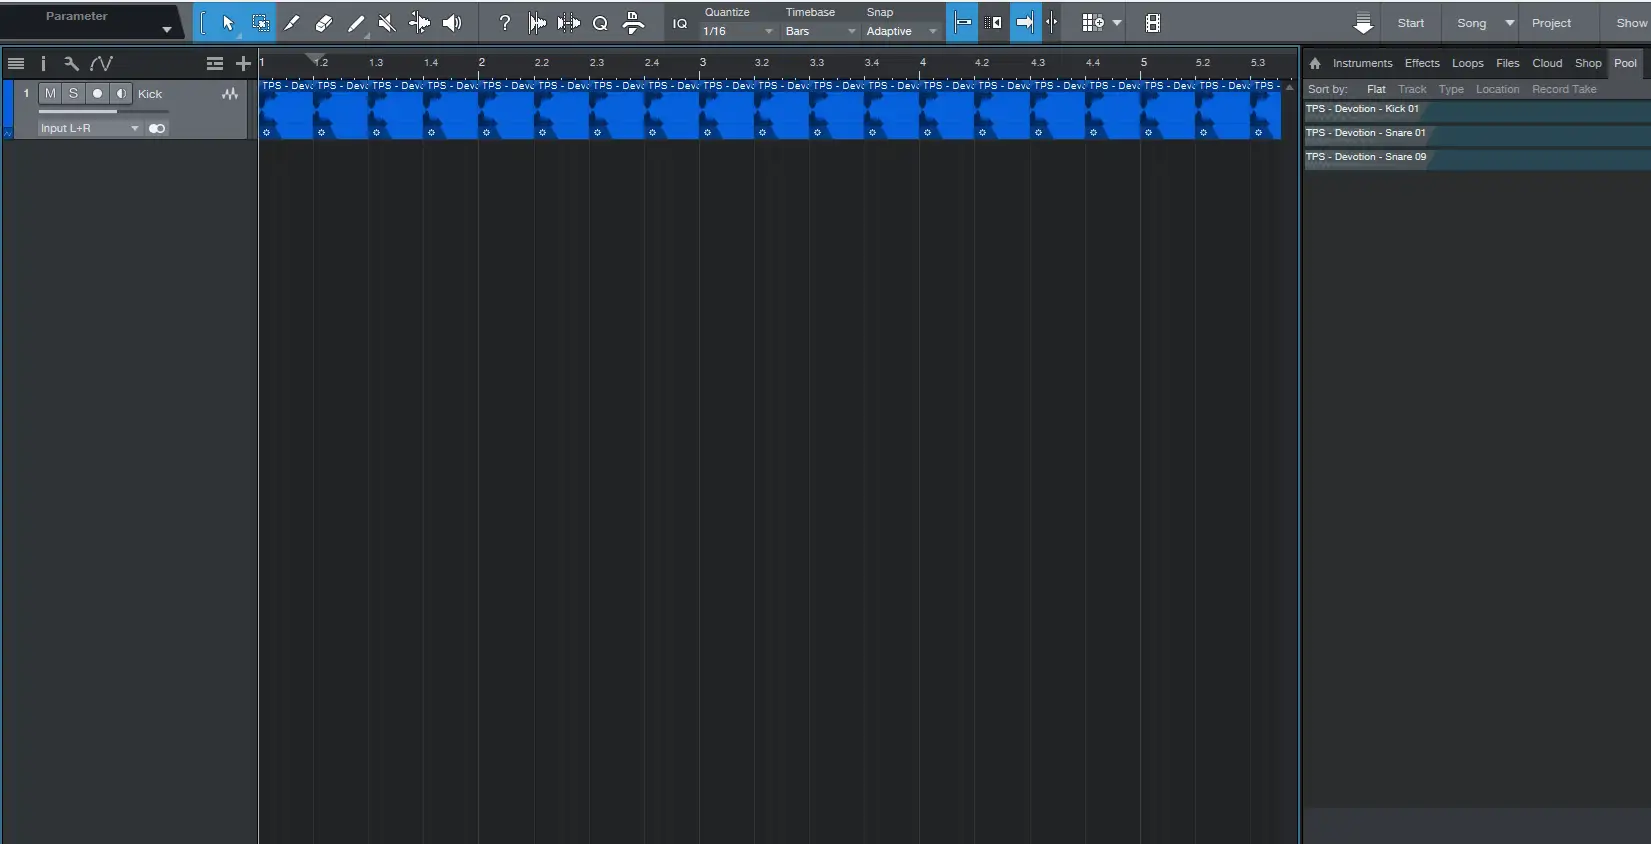Record-arm the Kick track
This screenshot has height=844, width=1651.
[97, 93]
